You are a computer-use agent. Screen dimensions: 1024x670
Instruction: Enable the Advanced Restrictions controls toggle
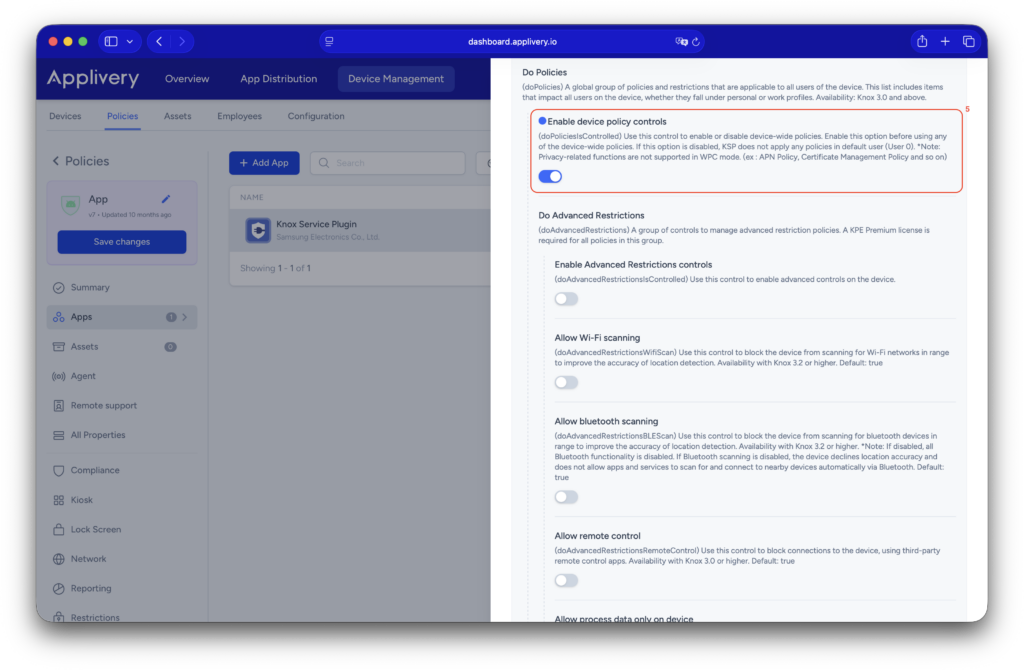(566, 299)
